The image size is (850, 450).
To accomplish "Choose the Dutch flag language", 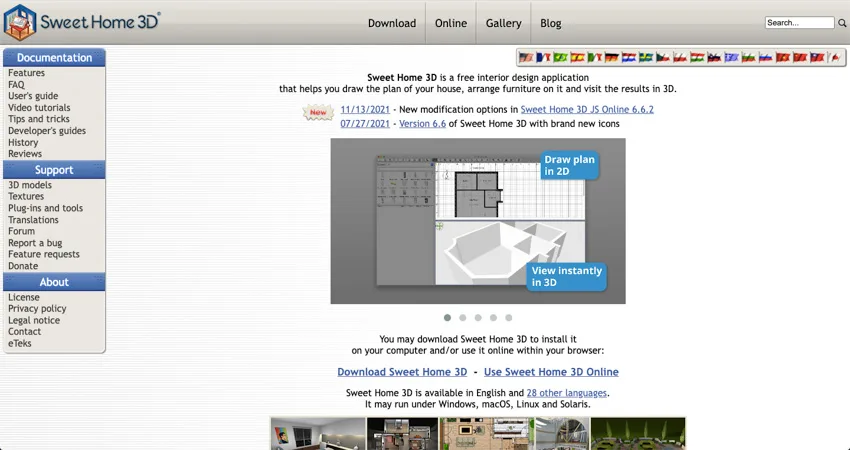I will (x=628, y=57).
